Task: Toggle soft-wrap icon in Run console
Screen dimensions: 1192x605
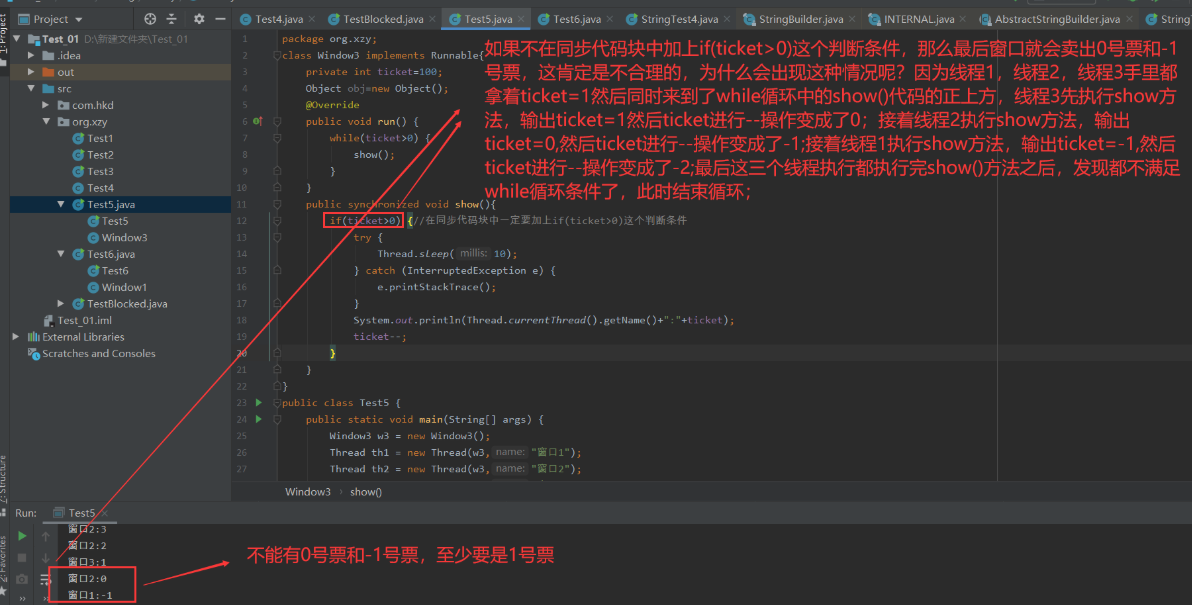Action: tap(45, 580)
